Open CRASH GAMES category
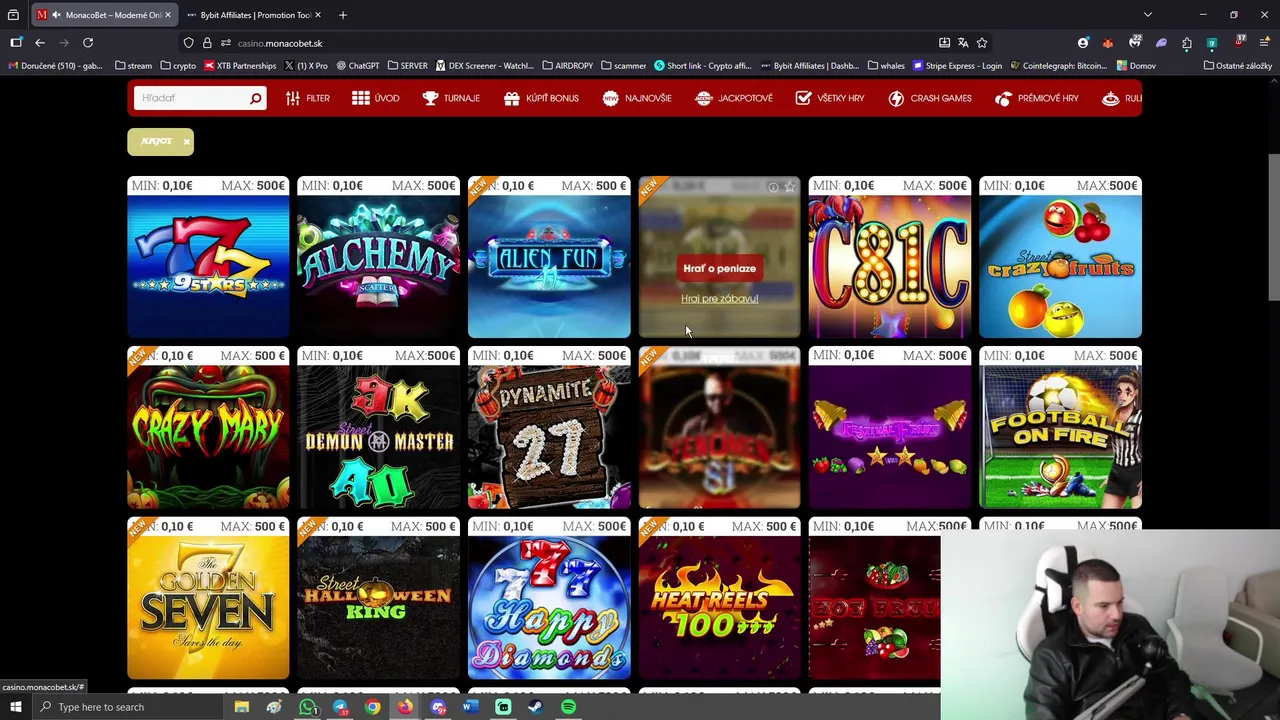The height and width of the screenshot is (720, 1280). (x=930, y=98)
